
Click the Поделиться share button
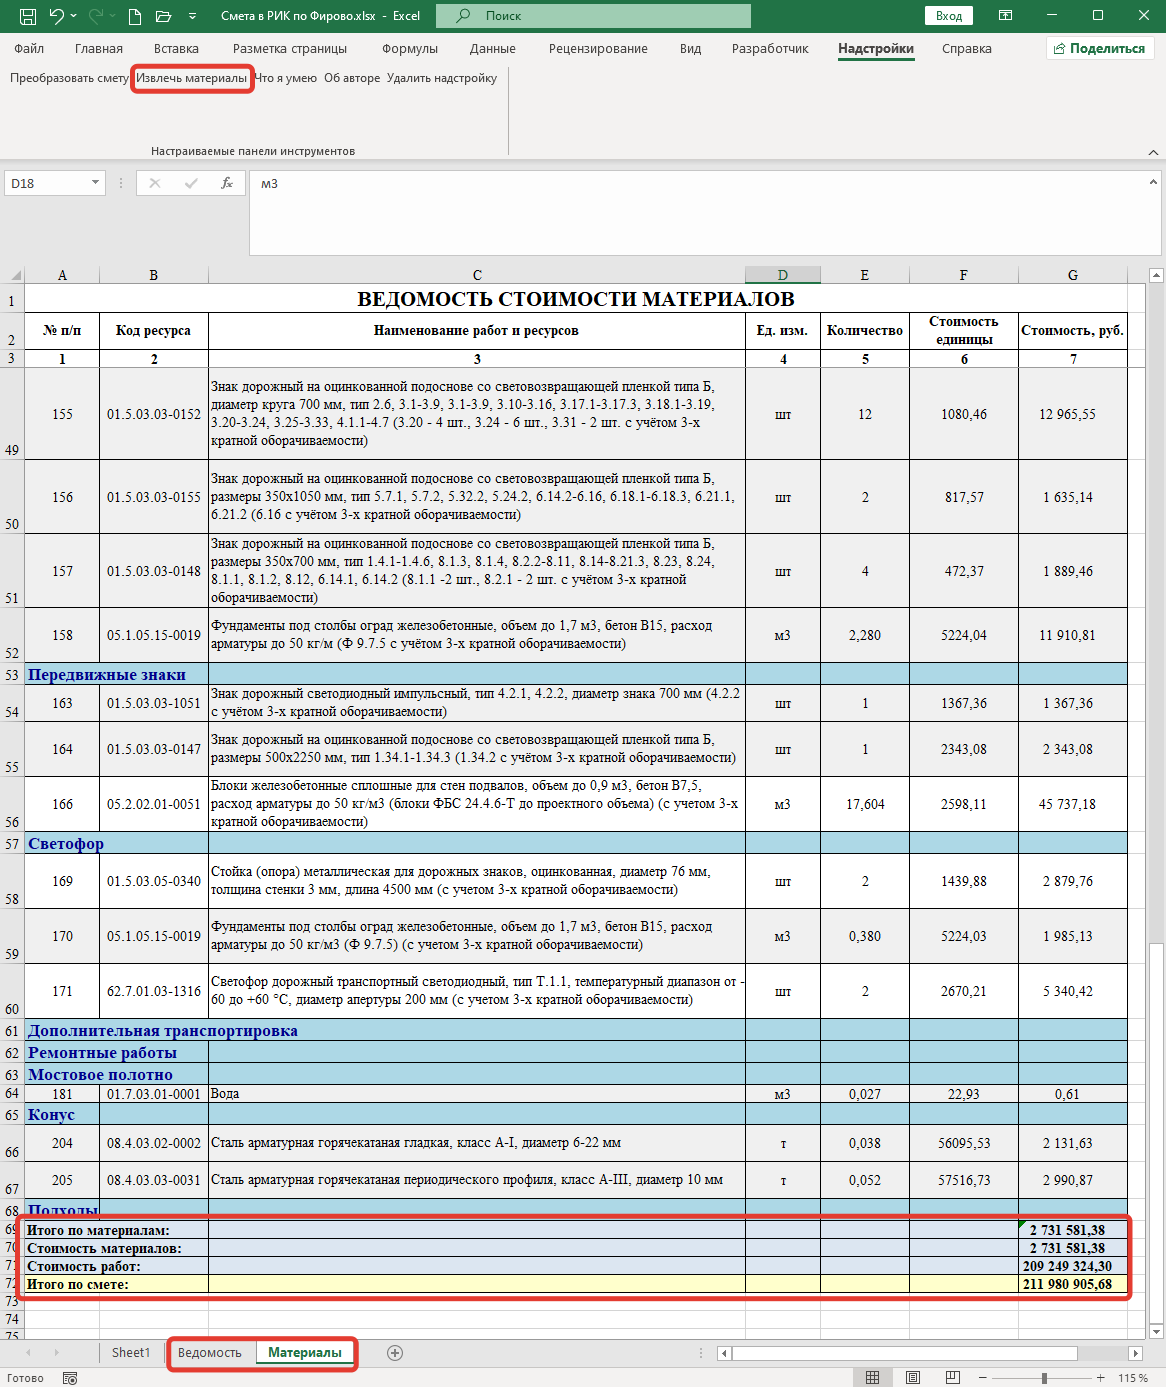pos(1099,48)
